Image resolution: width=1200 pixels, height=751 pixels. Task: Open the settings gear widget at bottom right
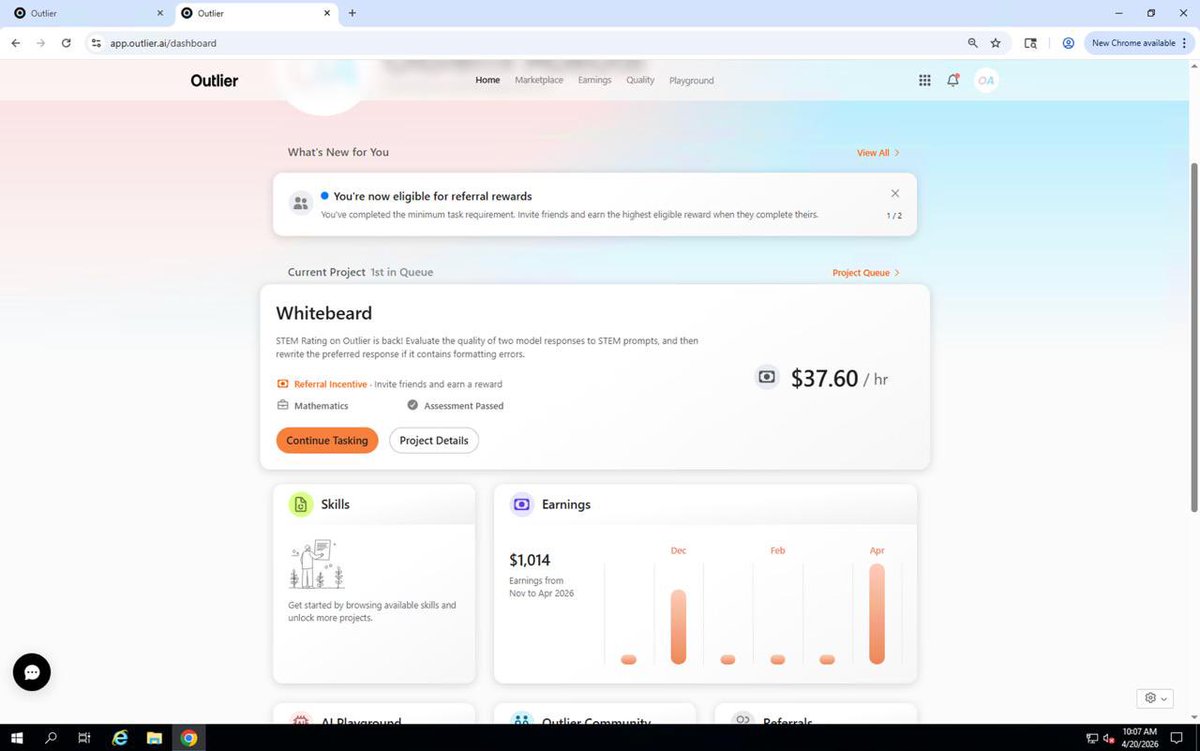coord(1155,697)
